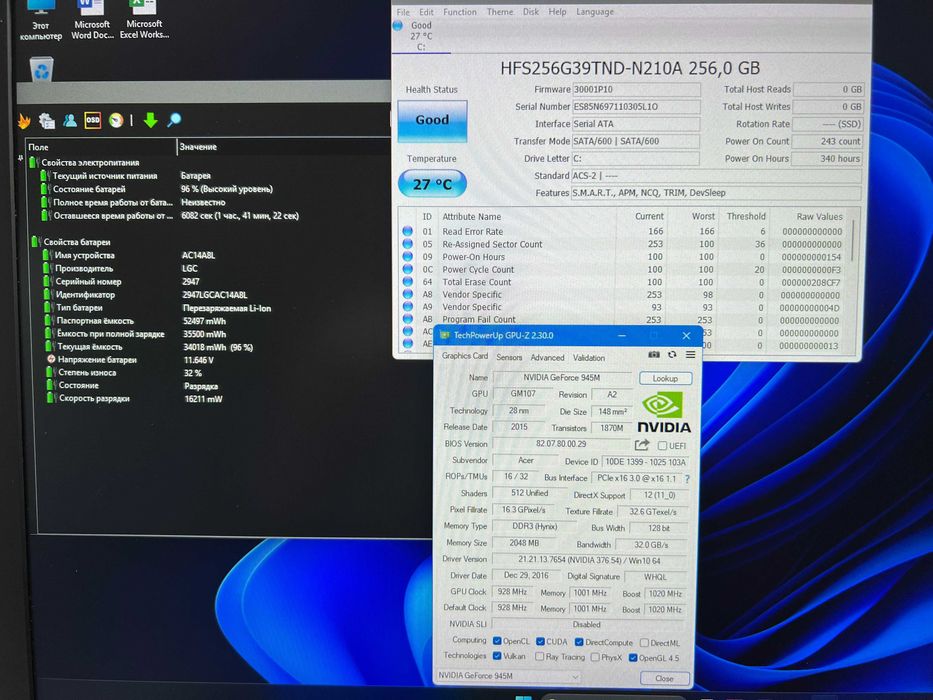The image size is (933, 700).
Task: Click the Good health status button
Action: click(432, 120)
